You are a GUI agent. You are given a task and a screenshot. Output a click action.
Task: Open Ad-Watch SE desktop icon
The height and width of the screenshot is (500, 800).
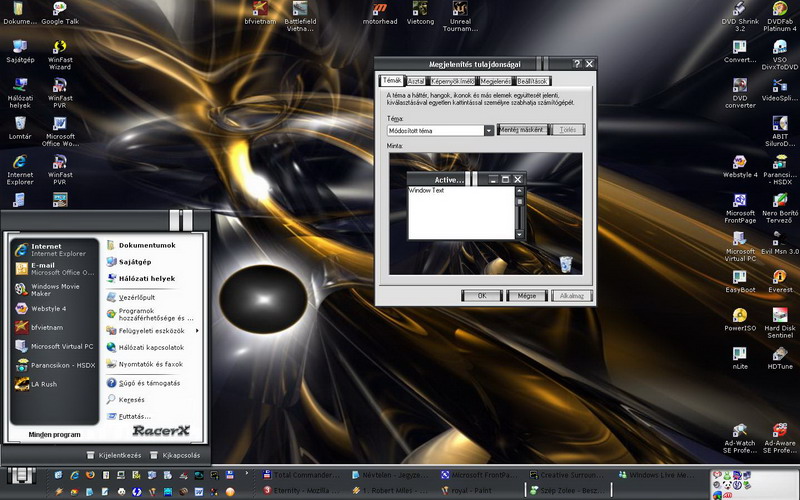pyautogui.click(x=740, y=438)
